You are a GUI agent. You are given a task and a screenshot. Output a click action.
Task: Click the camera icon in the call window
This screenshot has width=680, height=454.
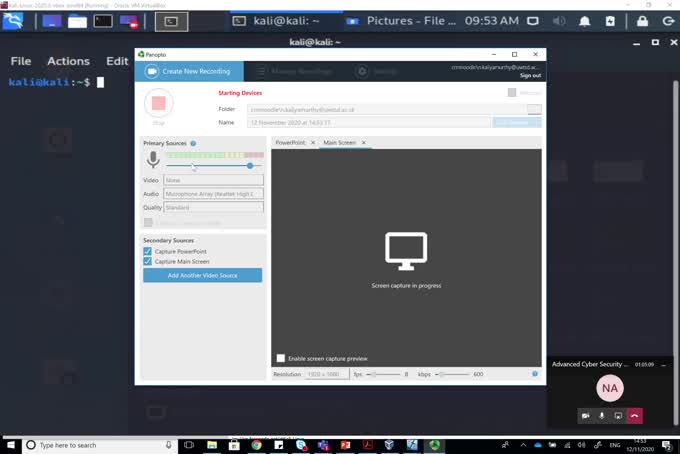tap(585, 415)
